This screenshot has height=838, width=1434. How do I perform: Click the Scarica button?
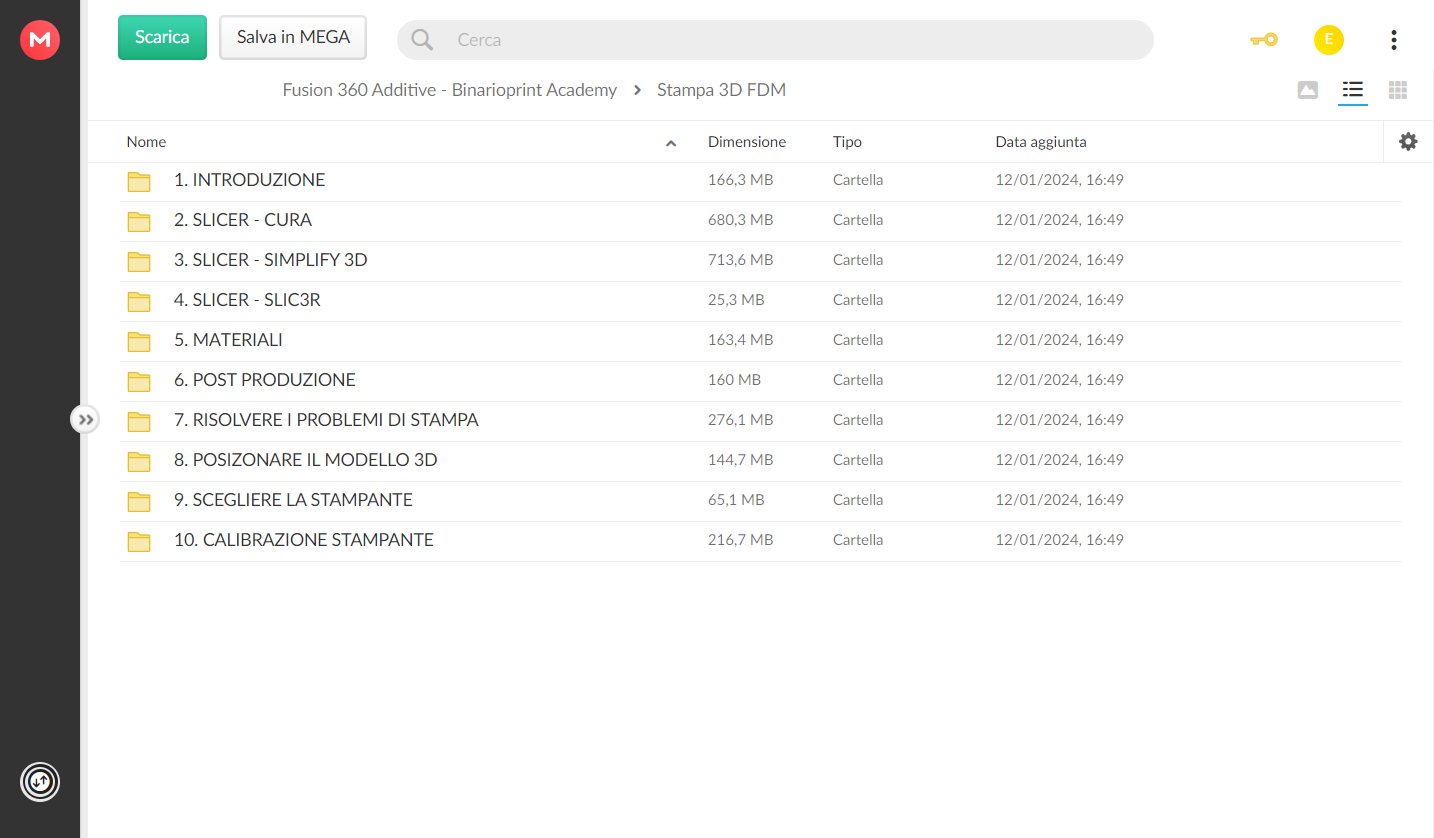point(162,37)
